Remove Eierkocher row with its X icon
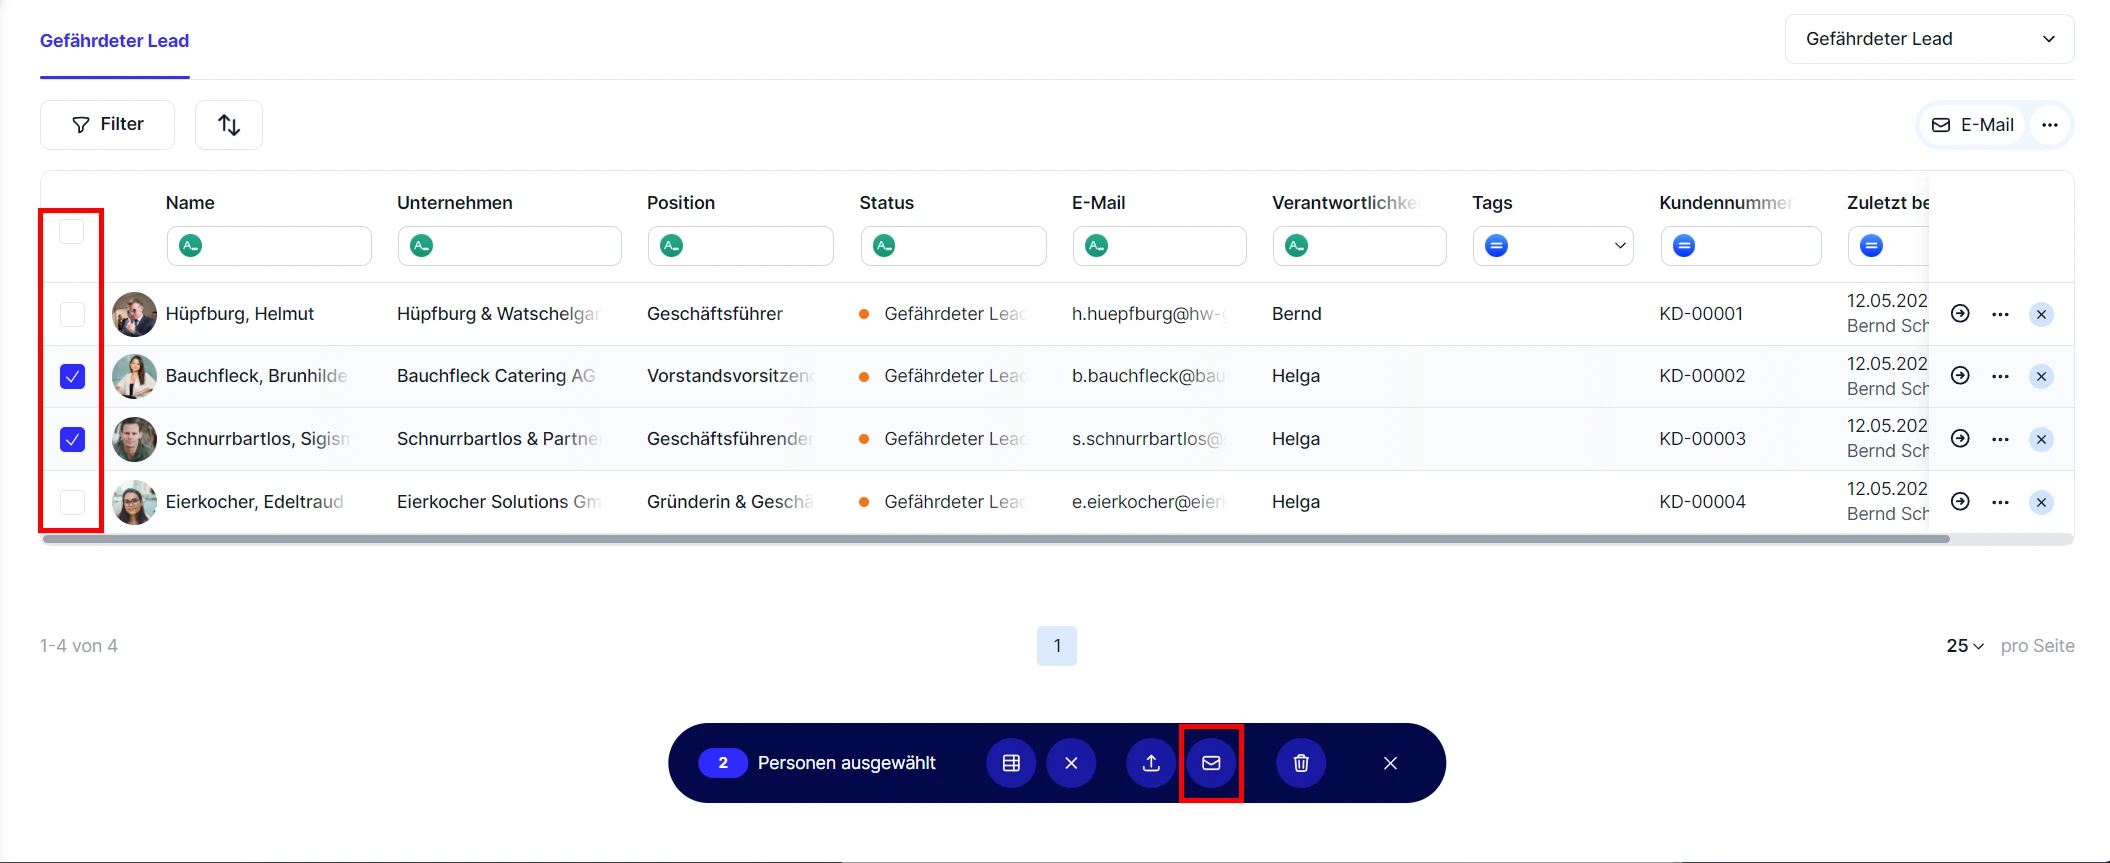This screenshot has width=2110, height=863. coord(2041,502)
